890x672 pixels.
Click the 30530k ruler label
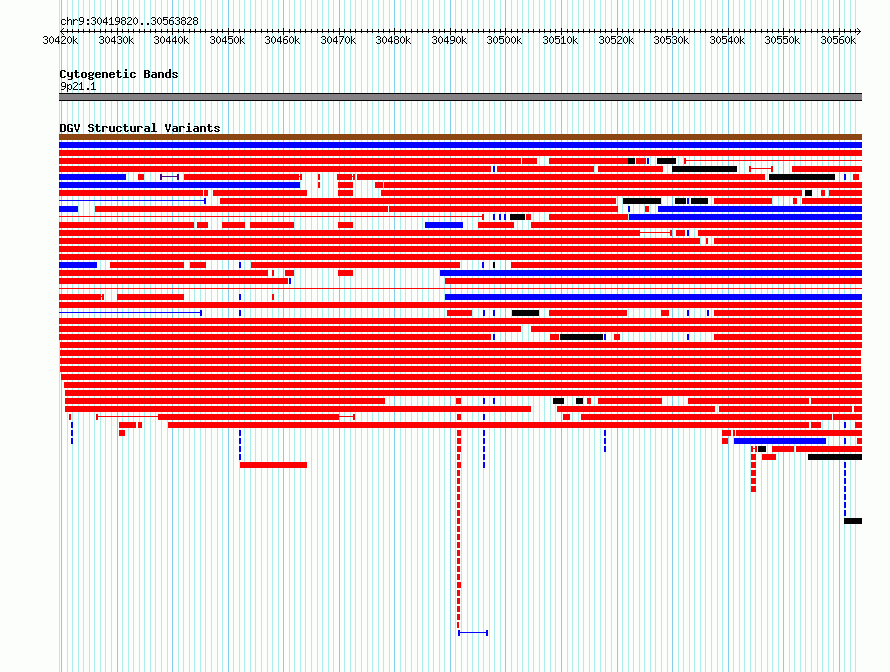671,40
